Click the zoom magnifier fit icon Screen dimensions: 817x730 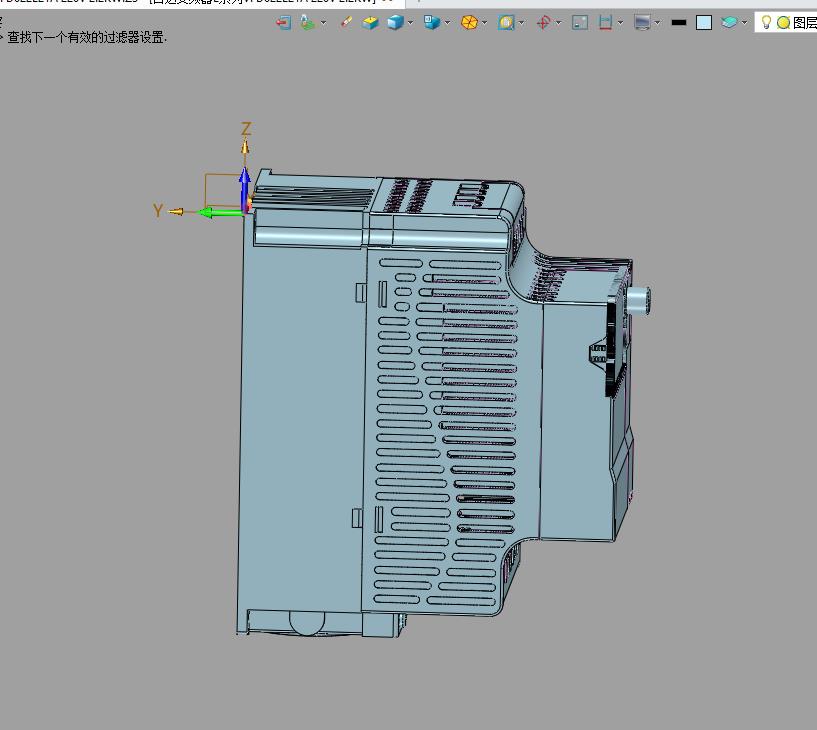tap(506, 22)
